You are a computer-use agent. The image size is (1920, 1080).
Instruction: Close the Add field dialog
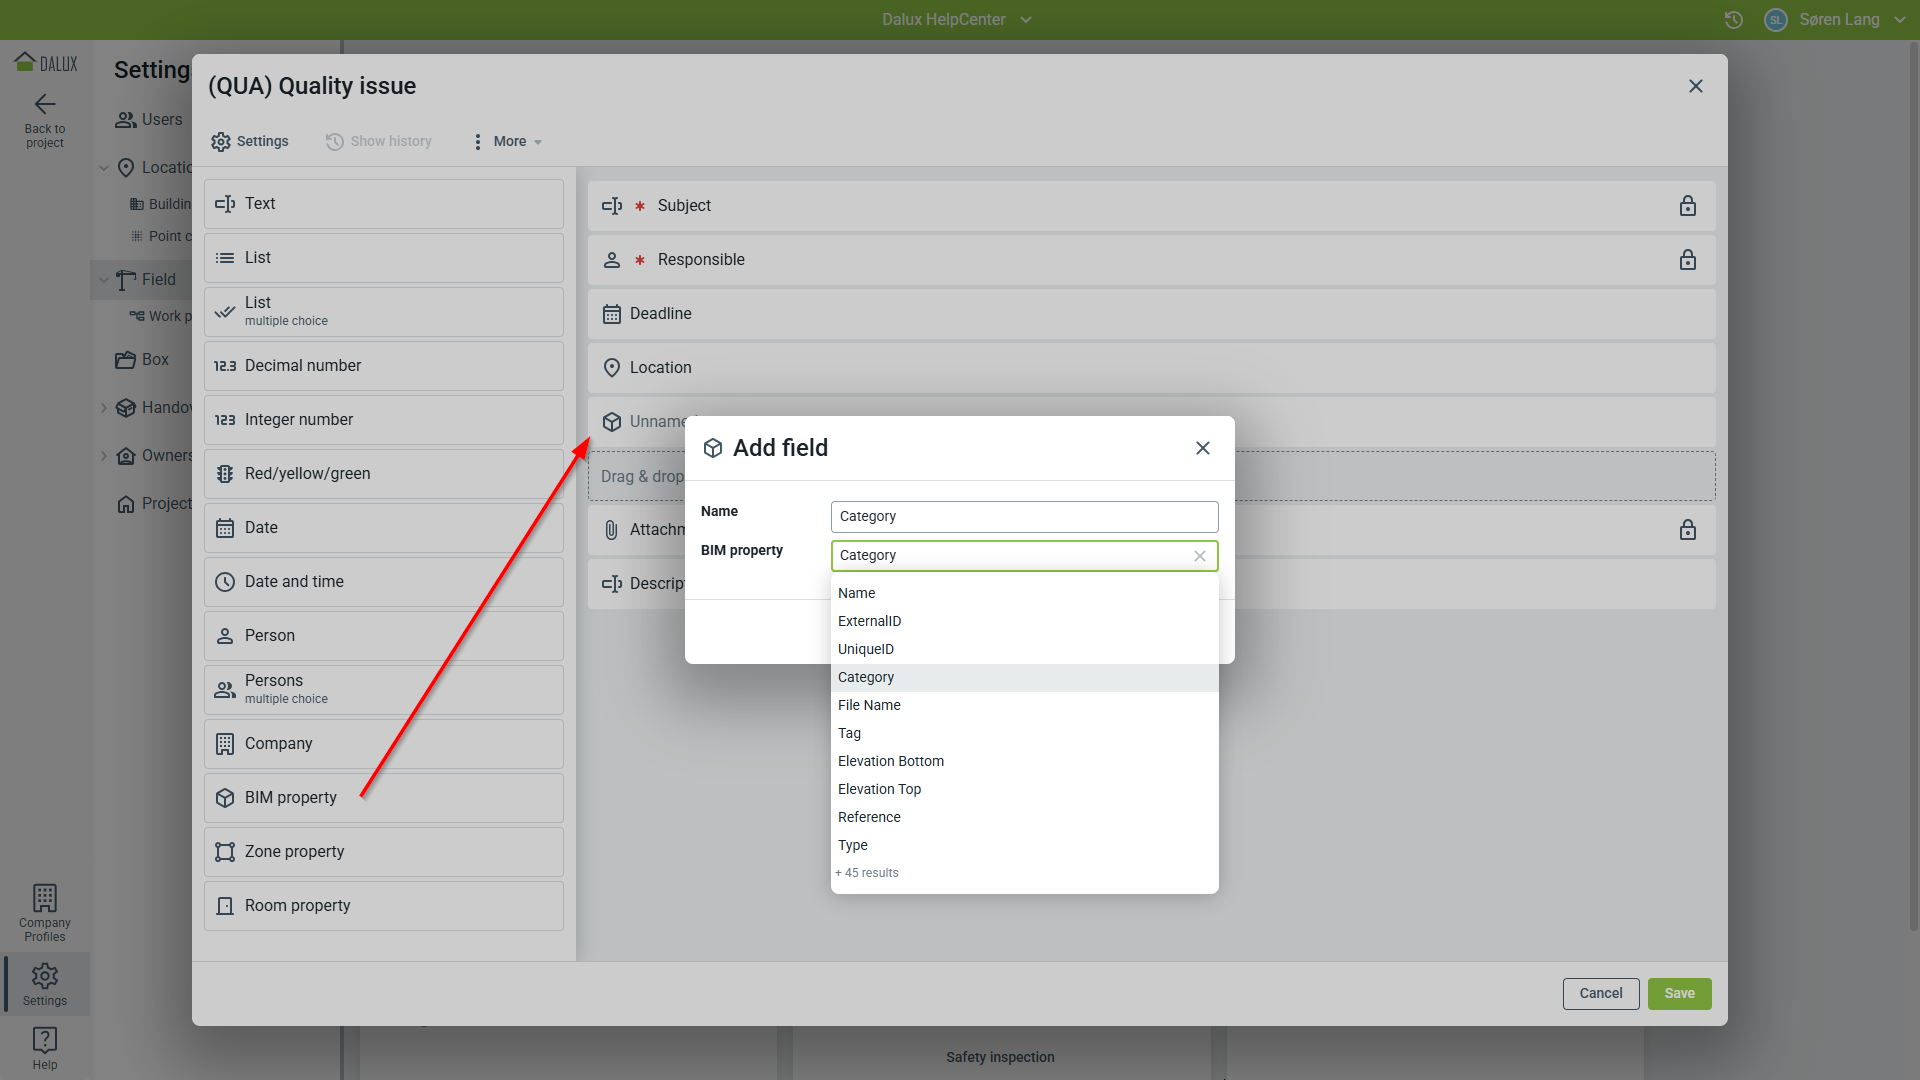[1203, 448]
